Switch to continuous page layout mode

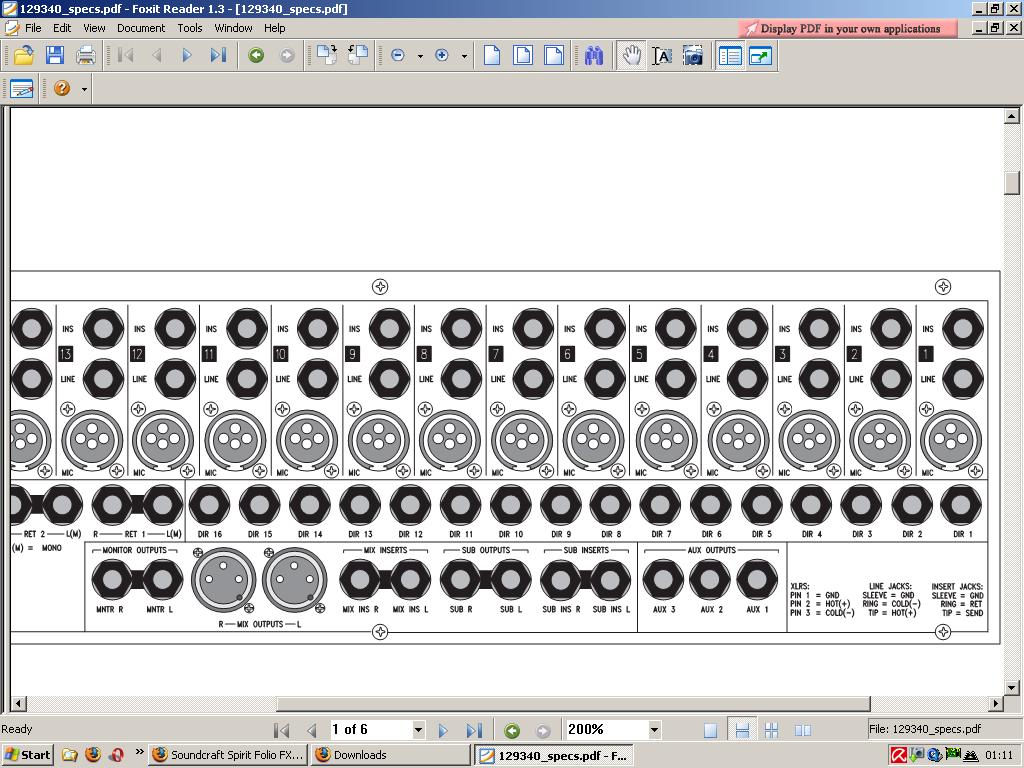(742, 730)
